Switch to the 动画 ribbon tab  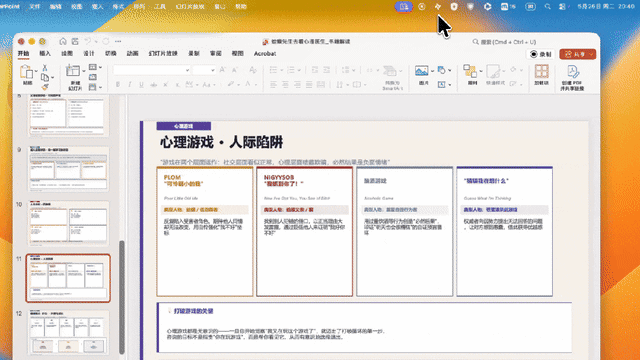coord(132,54)
